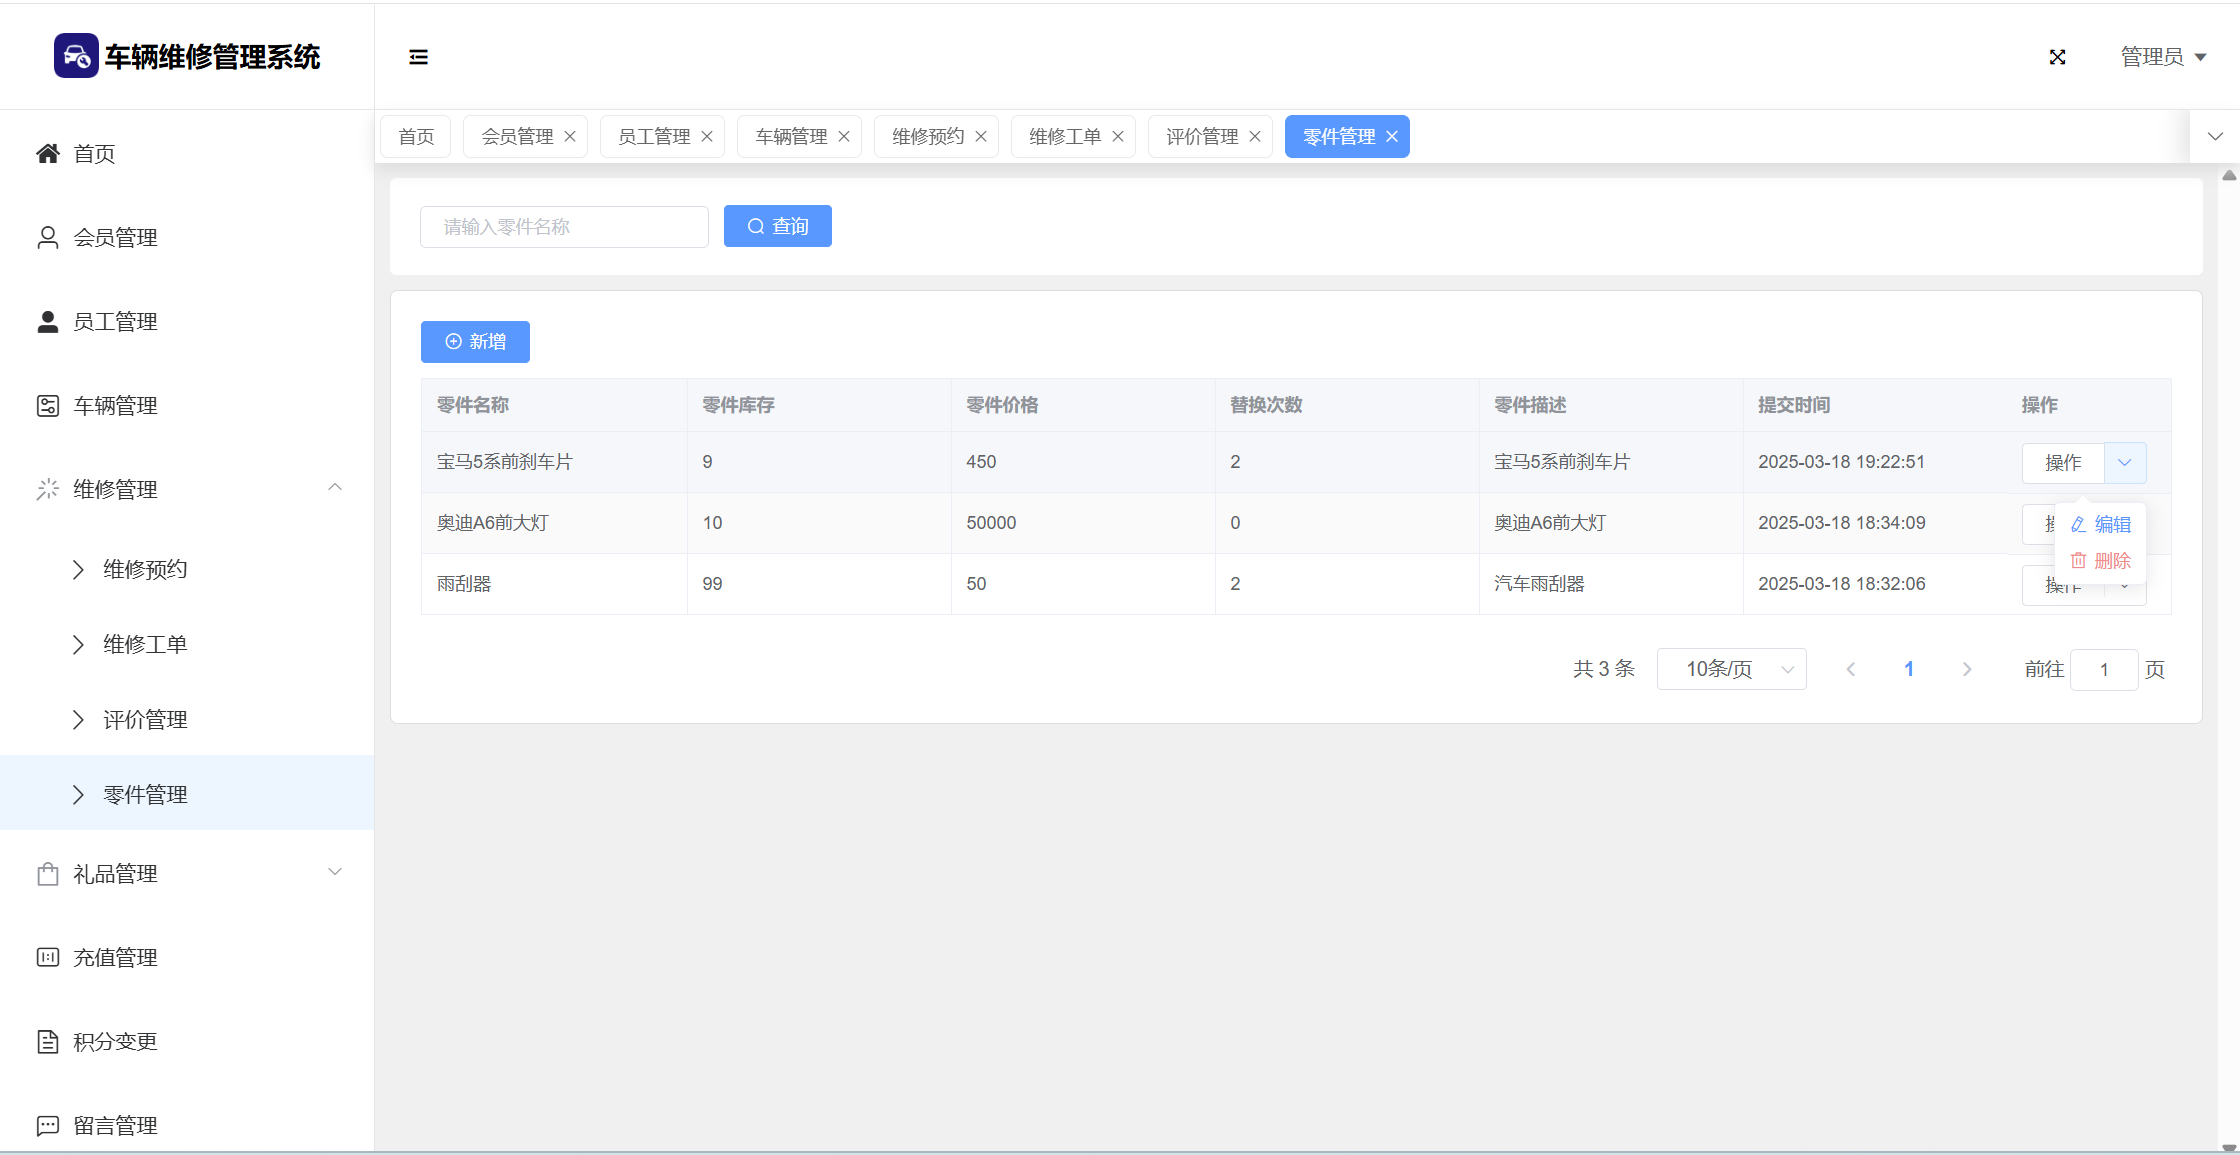The image size is (2240, 1155).
Task: Open the 管理员 user dropdown
Action: 2163,57
